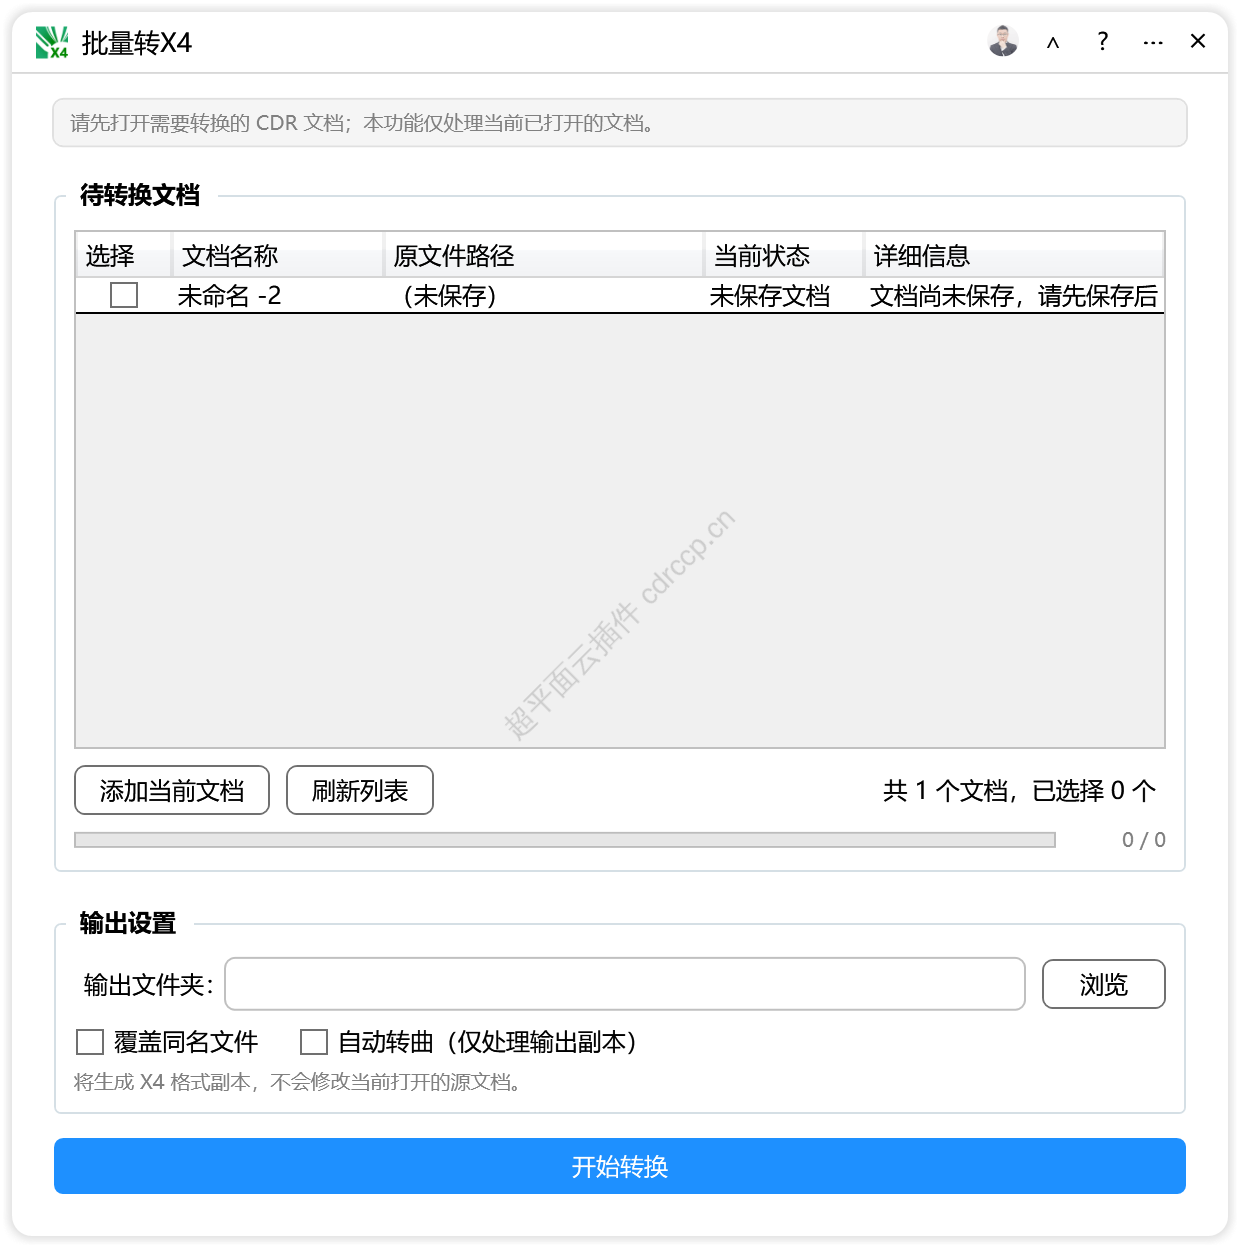Click the 文档尚未保存 detail cell

(x=1014, y=296)
